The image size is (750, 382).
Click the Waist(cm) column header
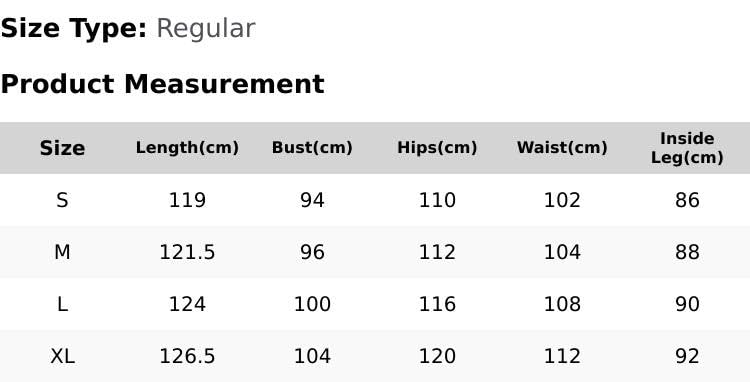(x=562, y=148)
